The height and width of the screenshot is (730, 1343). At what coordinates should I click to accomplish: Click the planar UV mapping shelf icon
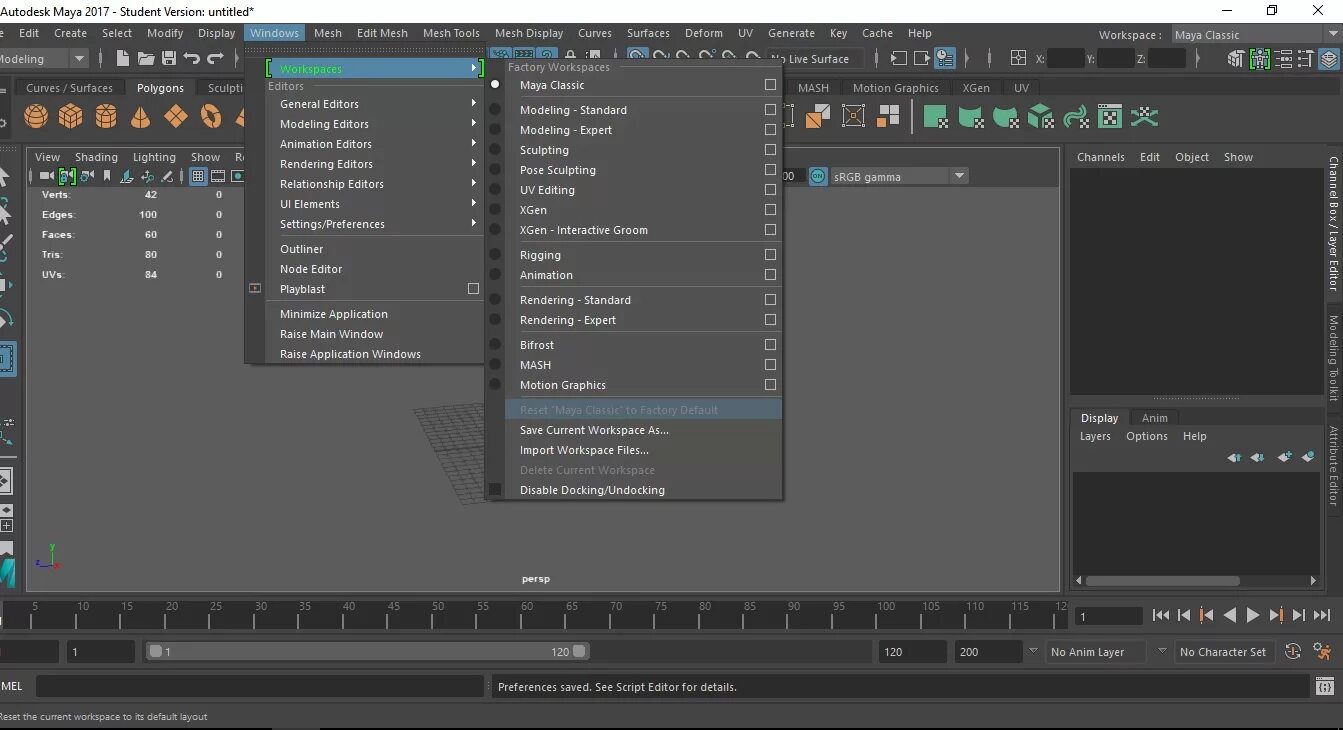point(937,117)
